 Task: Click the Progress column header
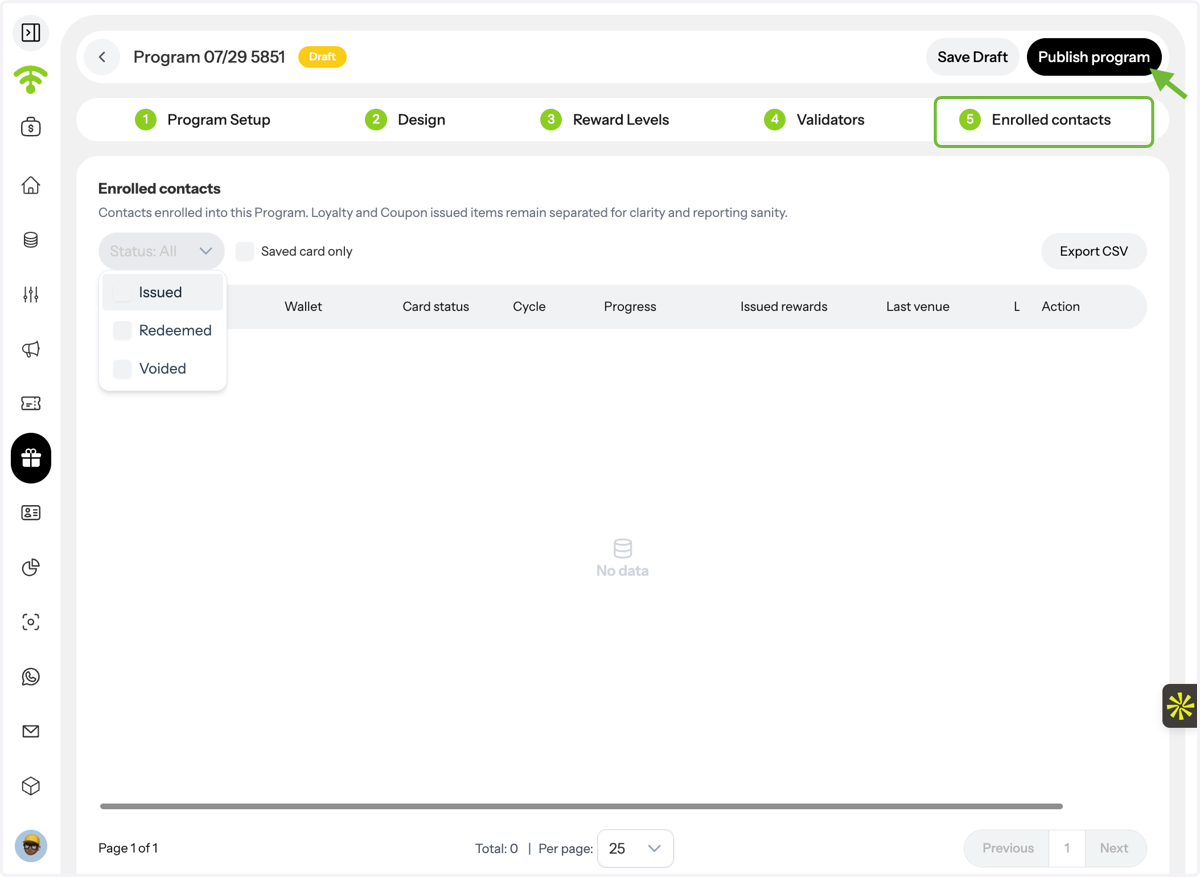coord(630,307)
